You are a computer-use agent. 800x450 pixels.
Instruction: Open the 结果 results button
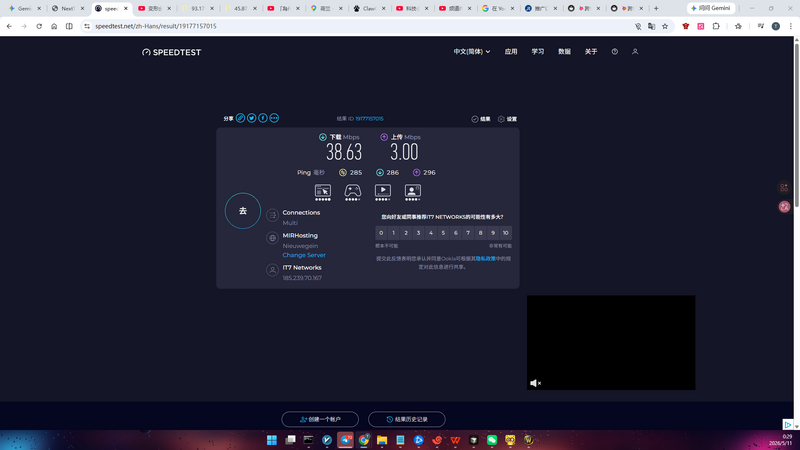pos(481,119)
